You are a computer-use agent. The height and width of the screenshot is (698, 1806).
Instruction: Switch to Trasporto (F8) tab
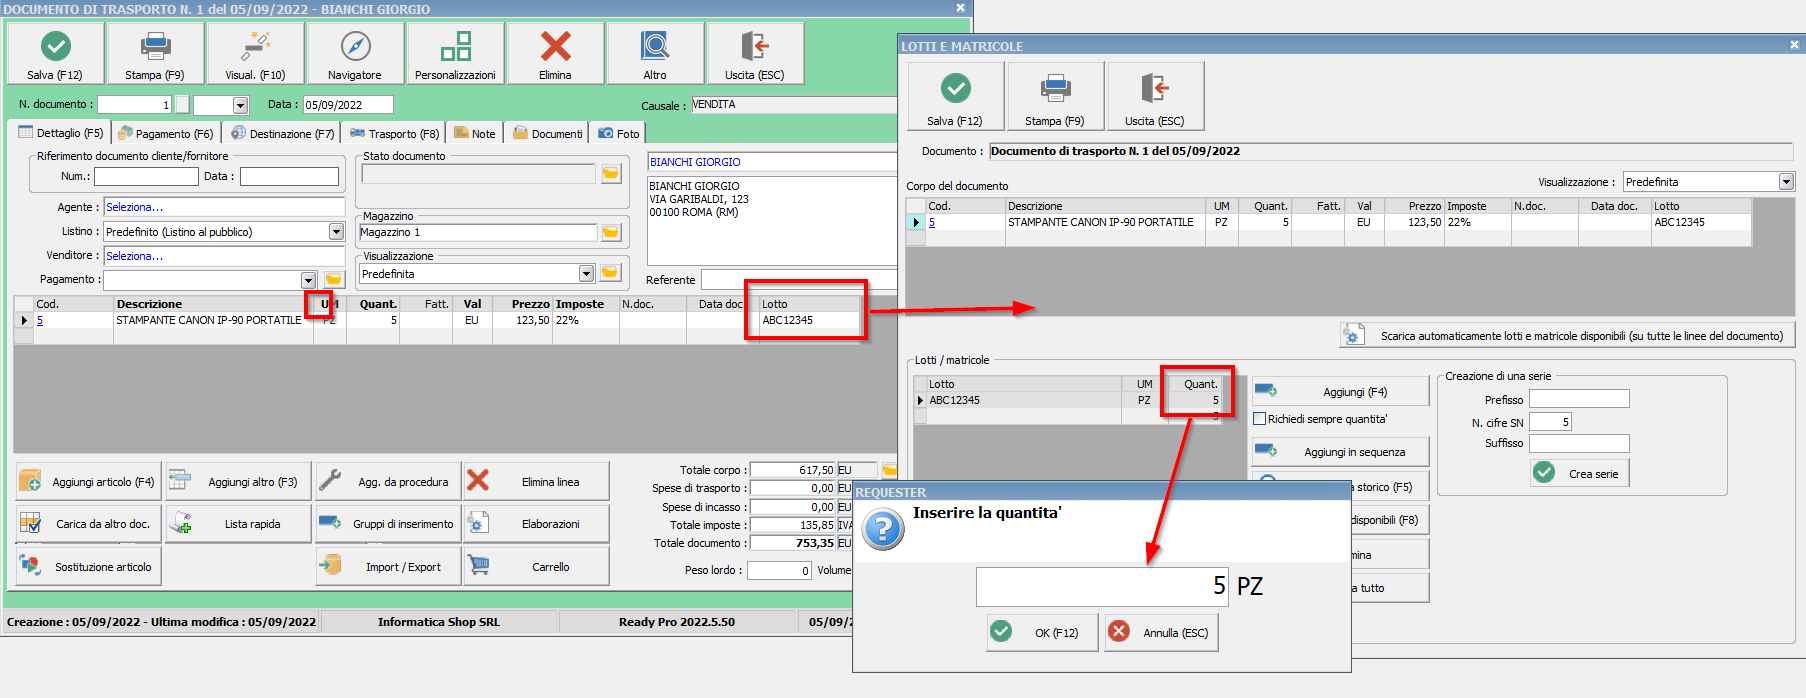click(x=394, y=133)
